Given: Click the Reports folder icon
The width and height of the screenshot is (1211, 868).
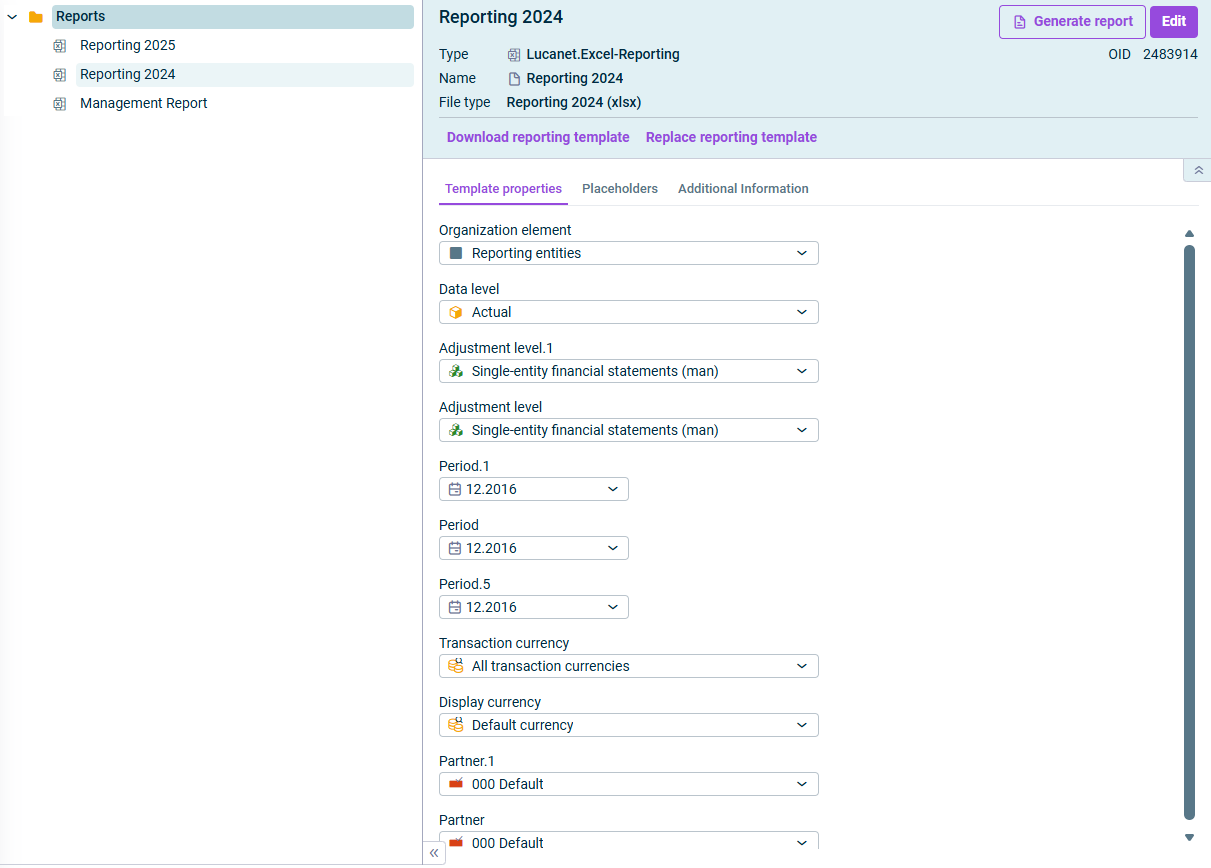Looking at the screenshot, I should tap(36, 17).
